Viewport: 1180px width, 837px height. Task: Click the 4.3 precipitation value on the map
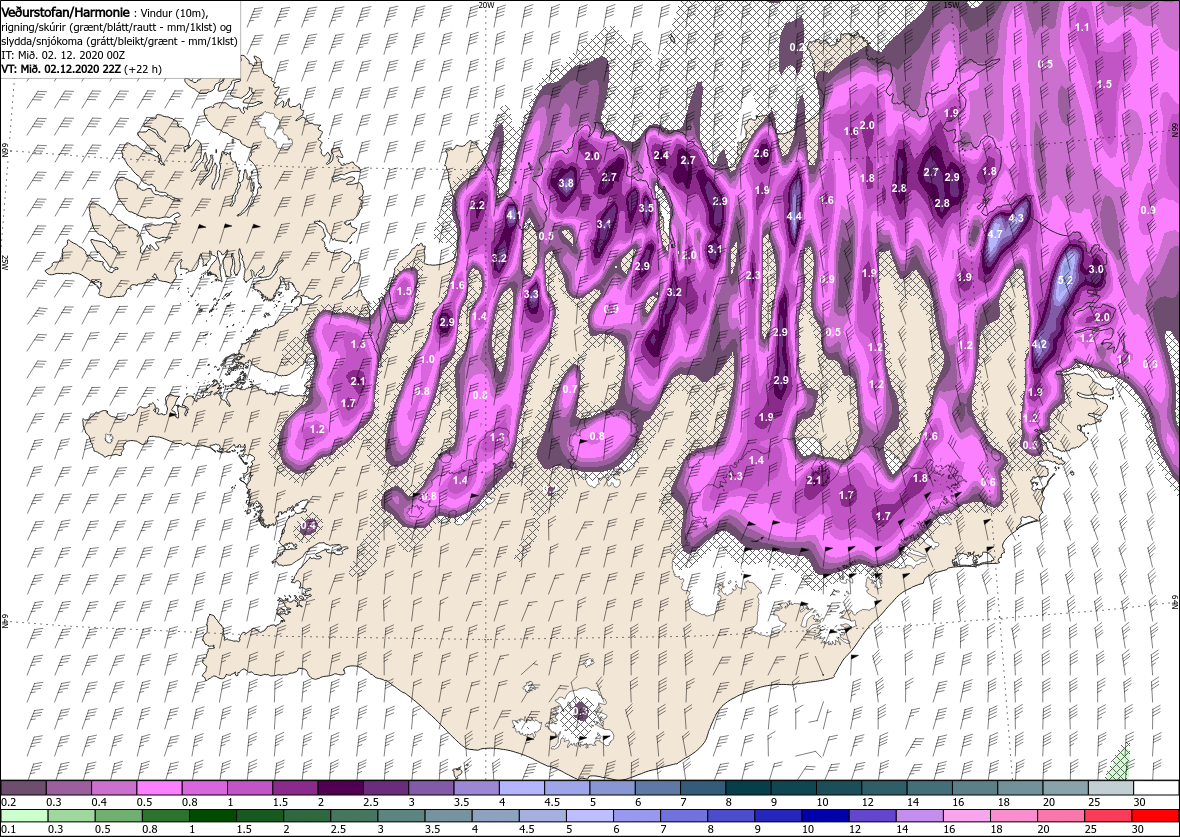coord(1016,218)
